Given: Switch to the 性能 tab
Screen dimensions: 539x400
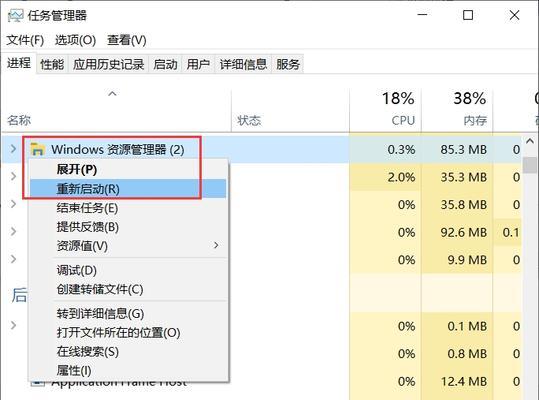Looking at the screenshot, I should click(x=52, y=64).
